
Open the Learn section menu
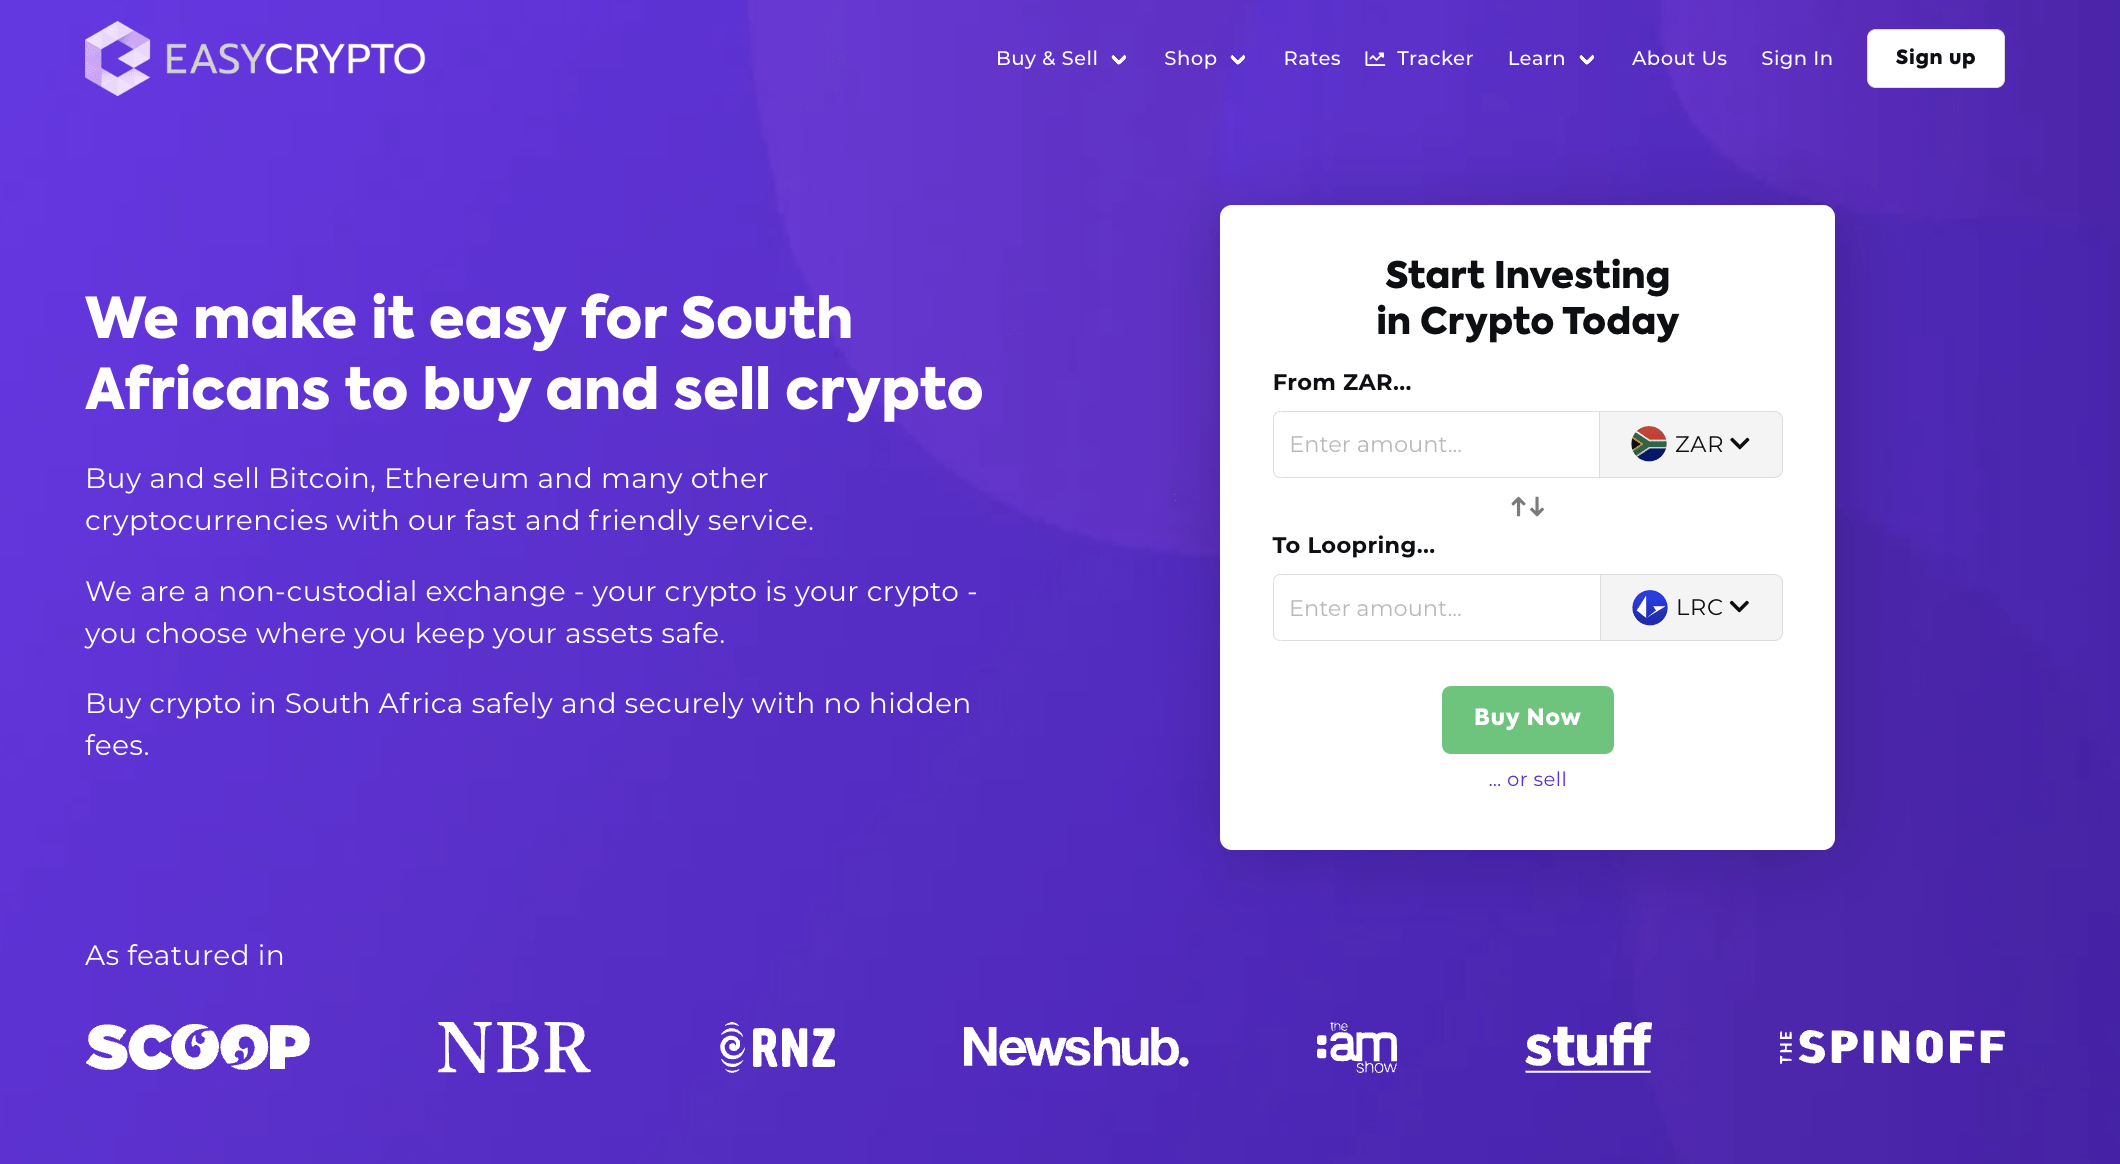1551,57
